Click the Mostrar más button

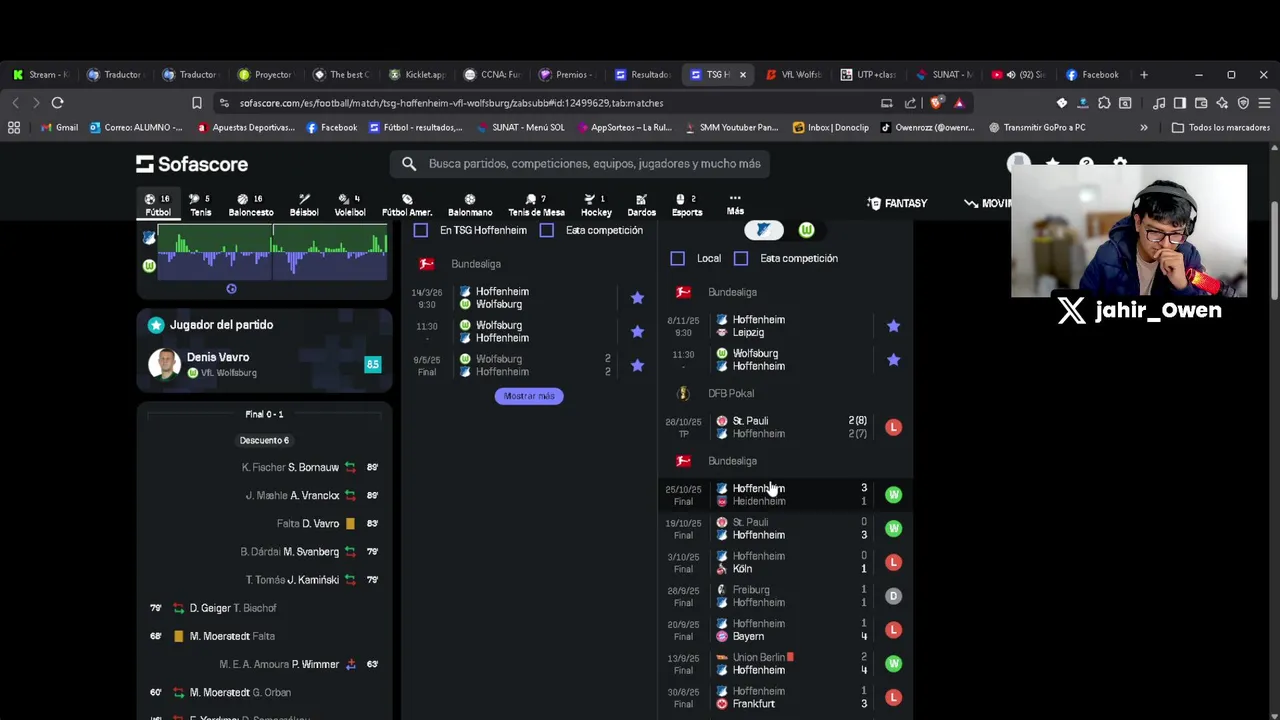(529, 396)
